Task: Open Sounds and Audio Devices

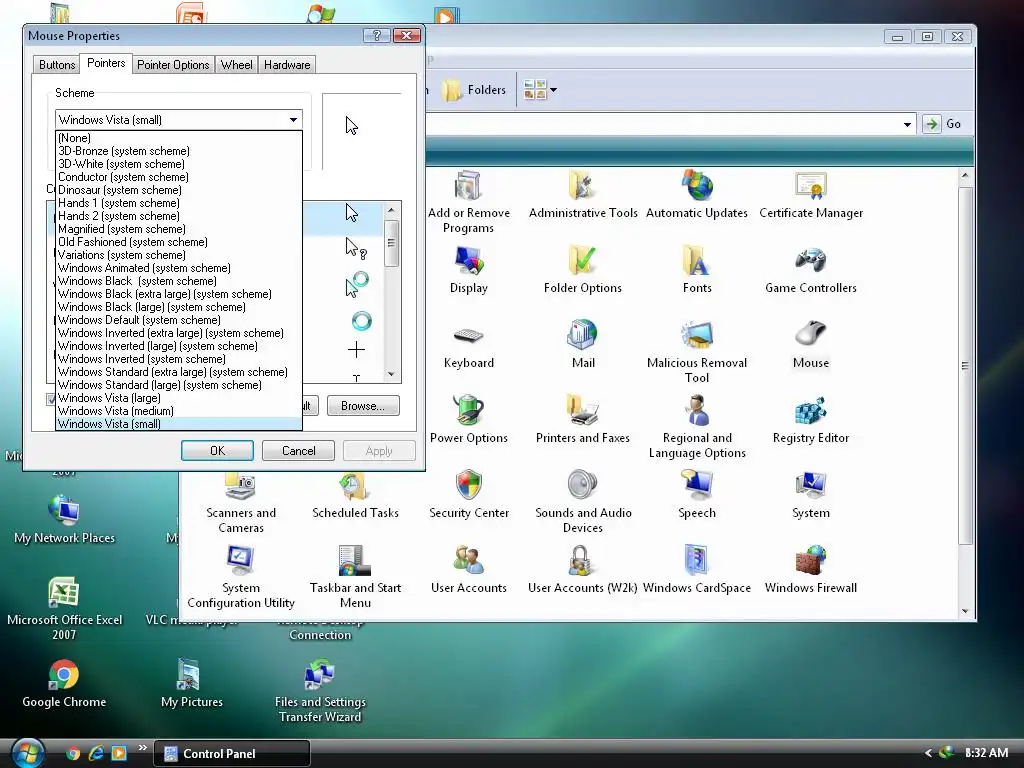Action: (x=583, y=502)
